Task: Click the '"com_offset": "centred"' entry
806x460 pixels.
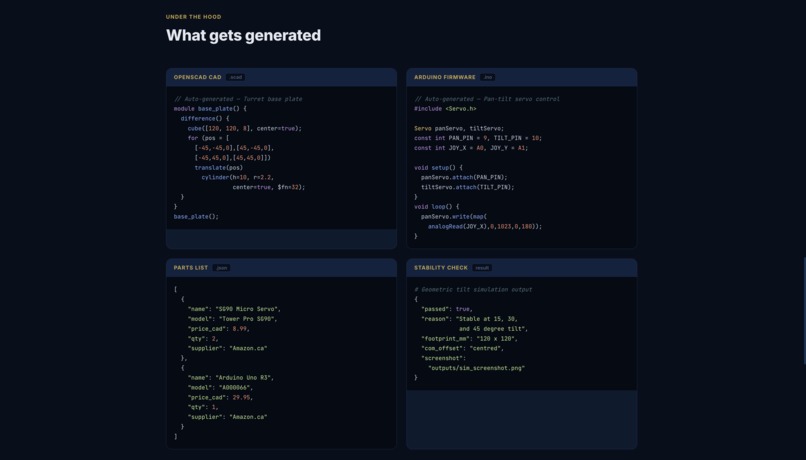Action: pyautogui.click(x=462, y=348)
